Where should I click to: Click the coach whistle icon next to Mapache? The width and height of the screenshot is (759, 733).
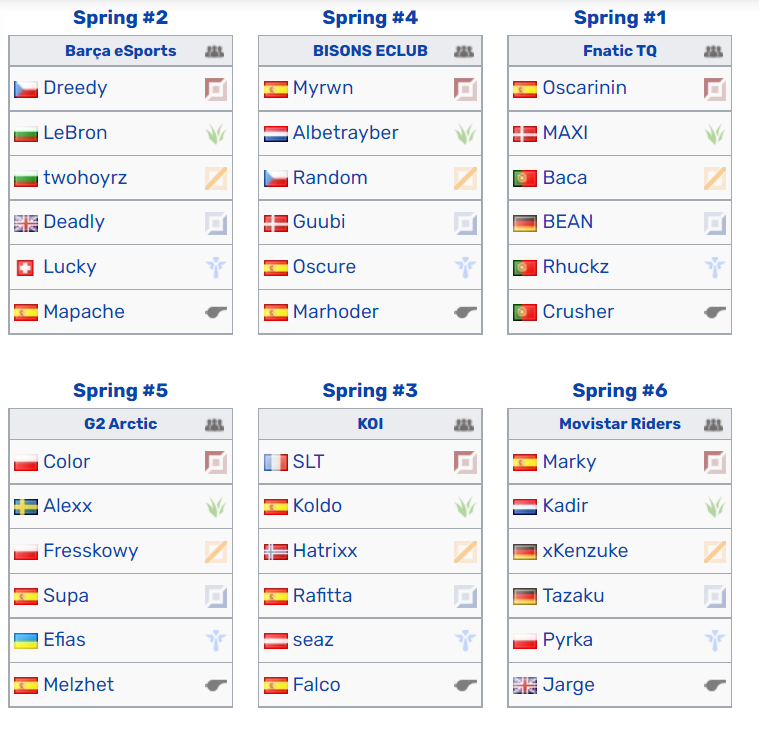[x=216, y=312]
